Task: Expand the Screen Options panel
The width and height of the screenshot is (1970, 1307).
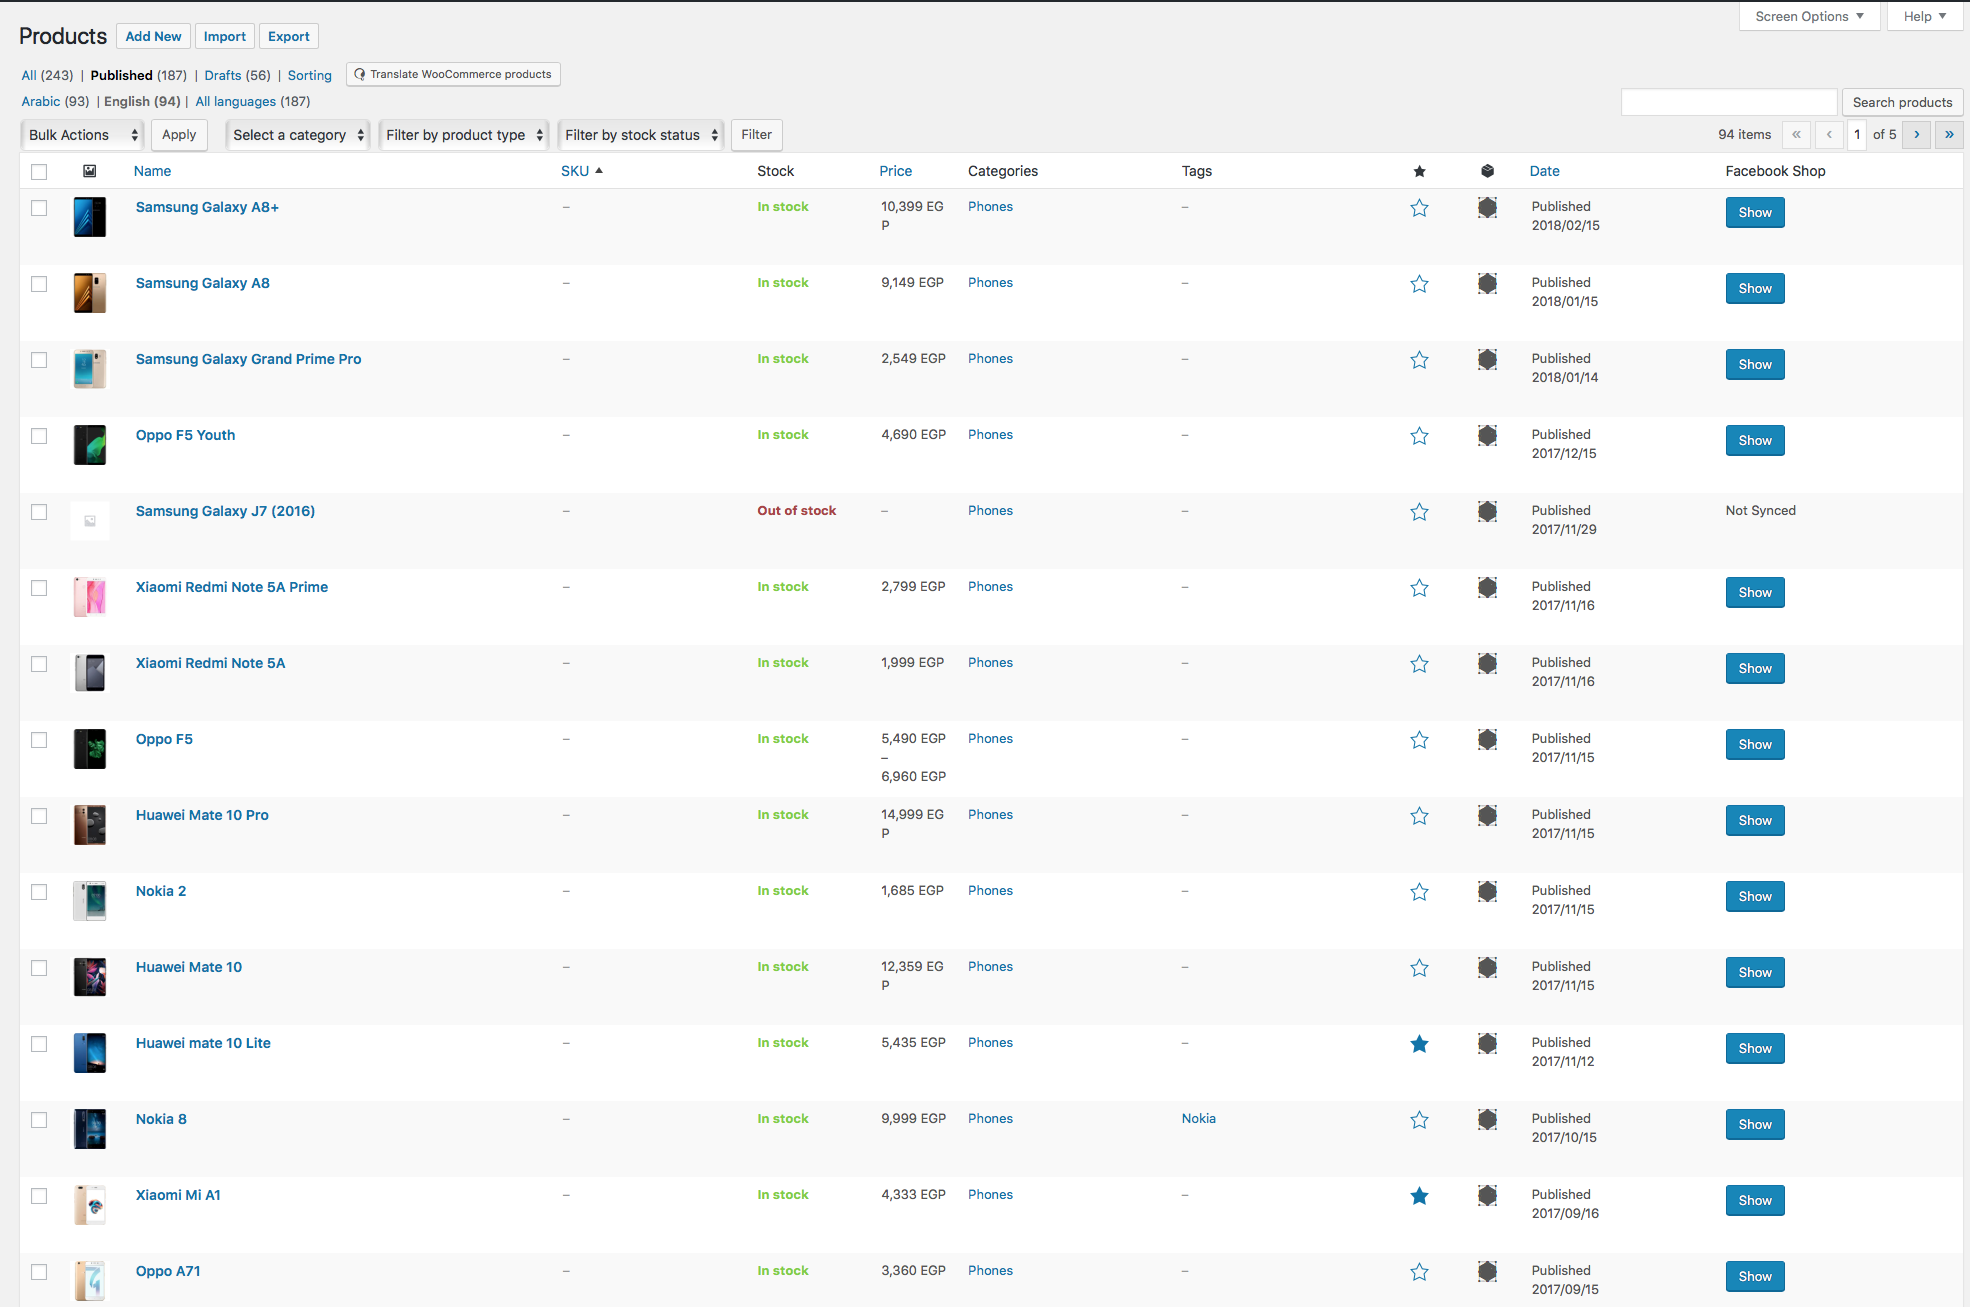Action: pyautogui.click(x=1810, y=16)
